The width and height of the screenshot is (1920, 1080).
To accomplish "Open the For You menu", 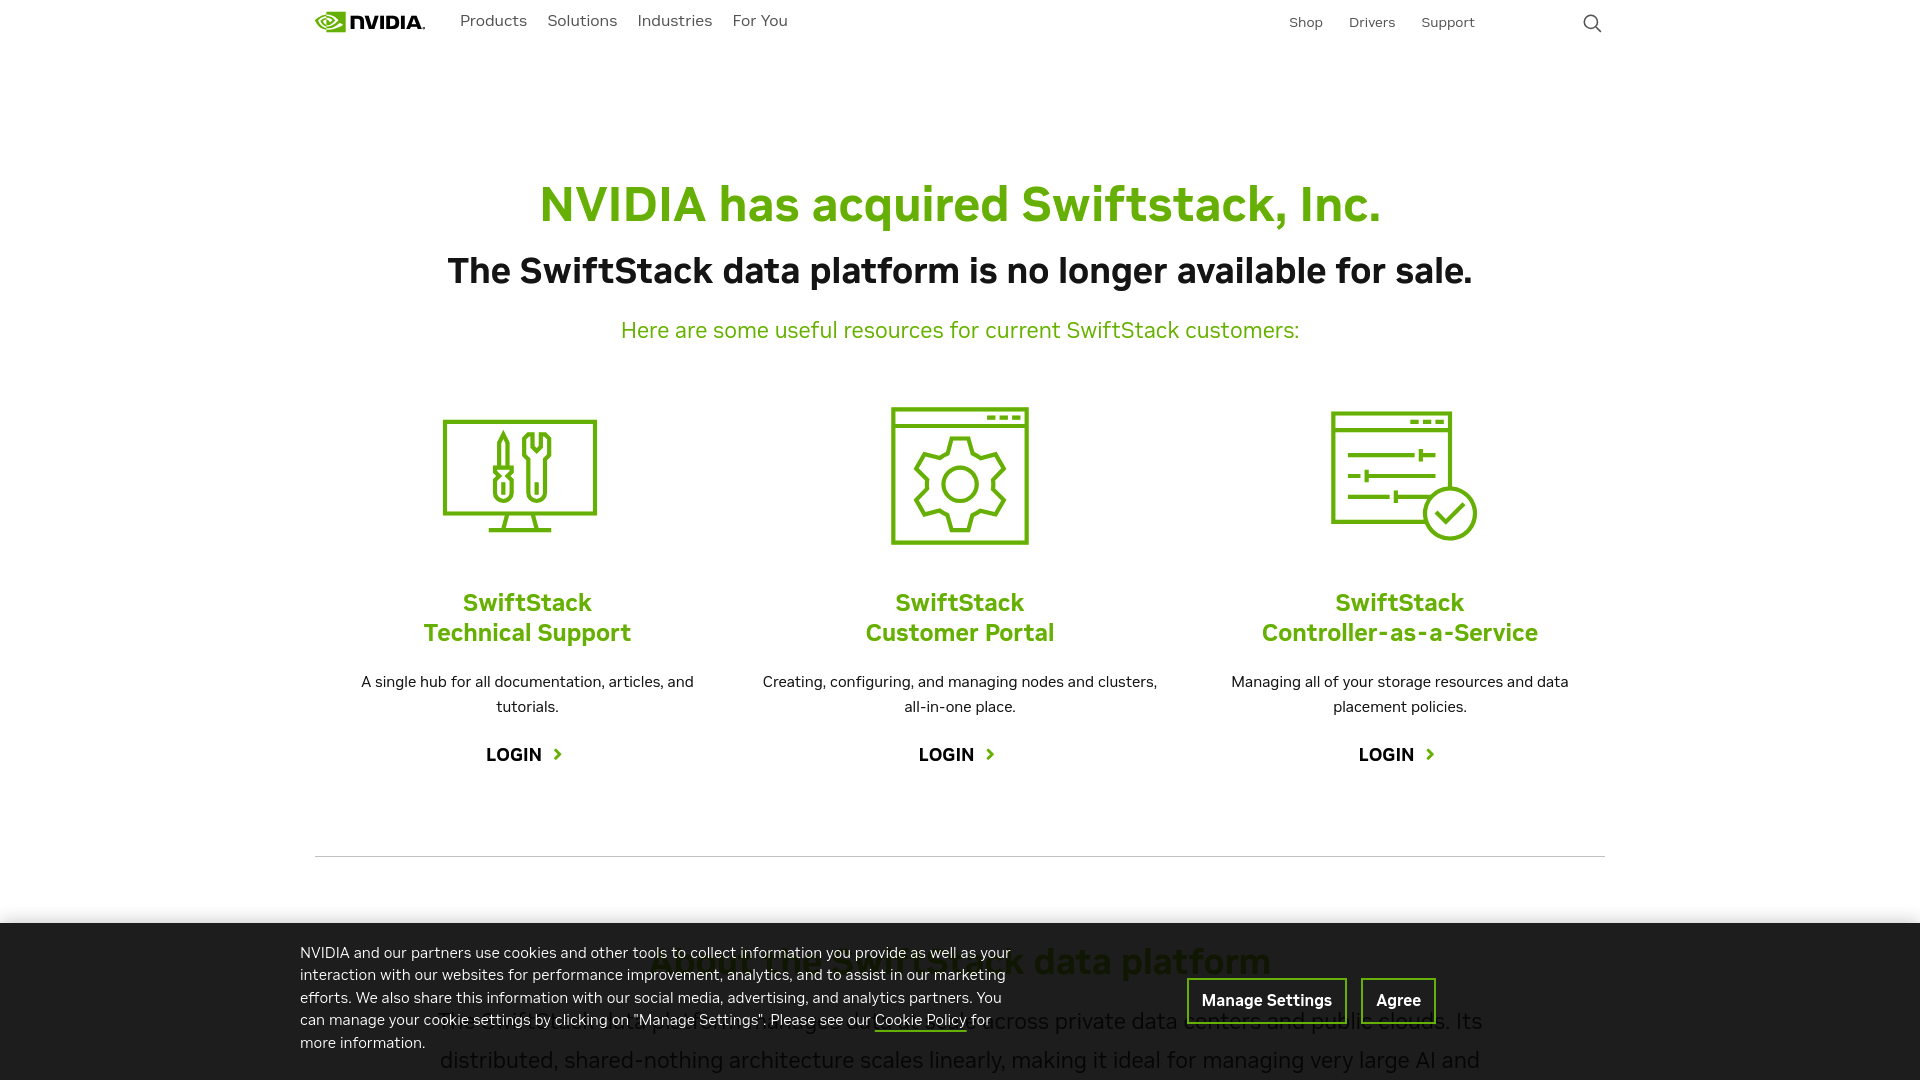I will click(760, 21).
